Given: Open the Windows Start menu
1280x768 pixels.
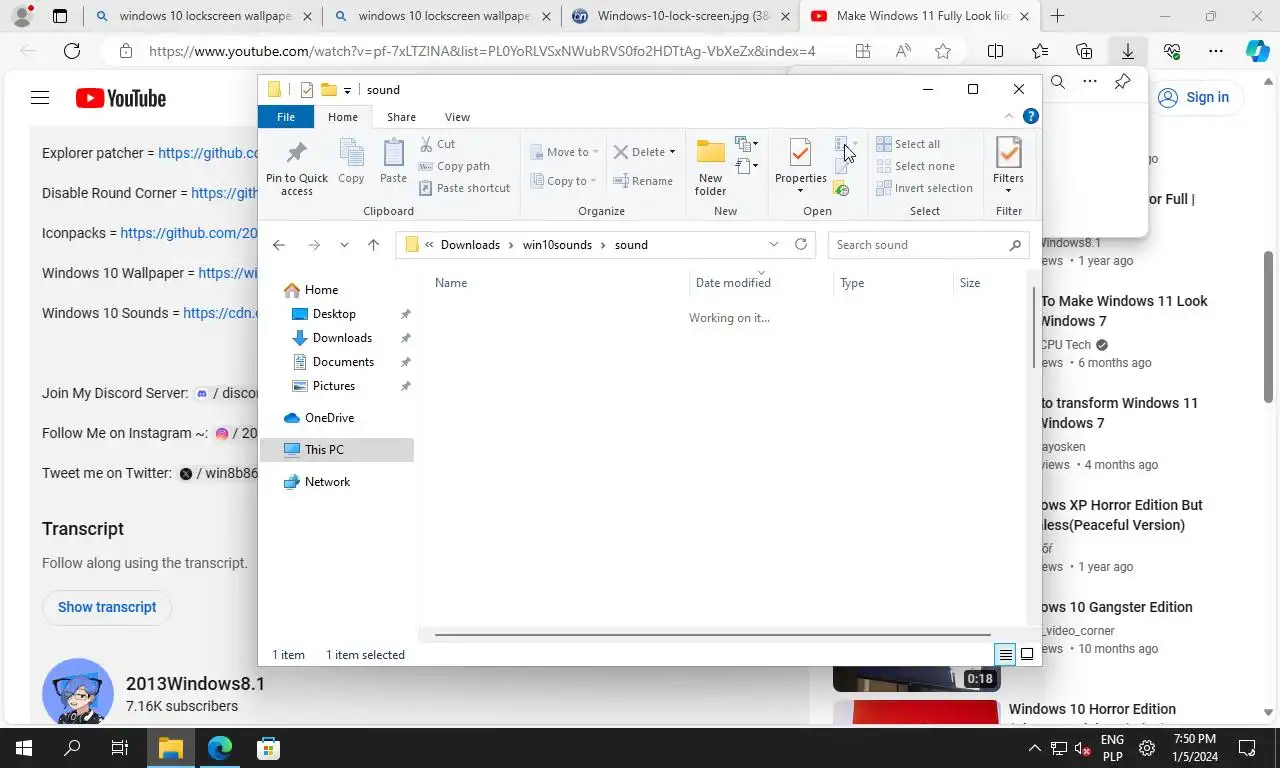Looking at the screenshot, I should coord(23,748).
